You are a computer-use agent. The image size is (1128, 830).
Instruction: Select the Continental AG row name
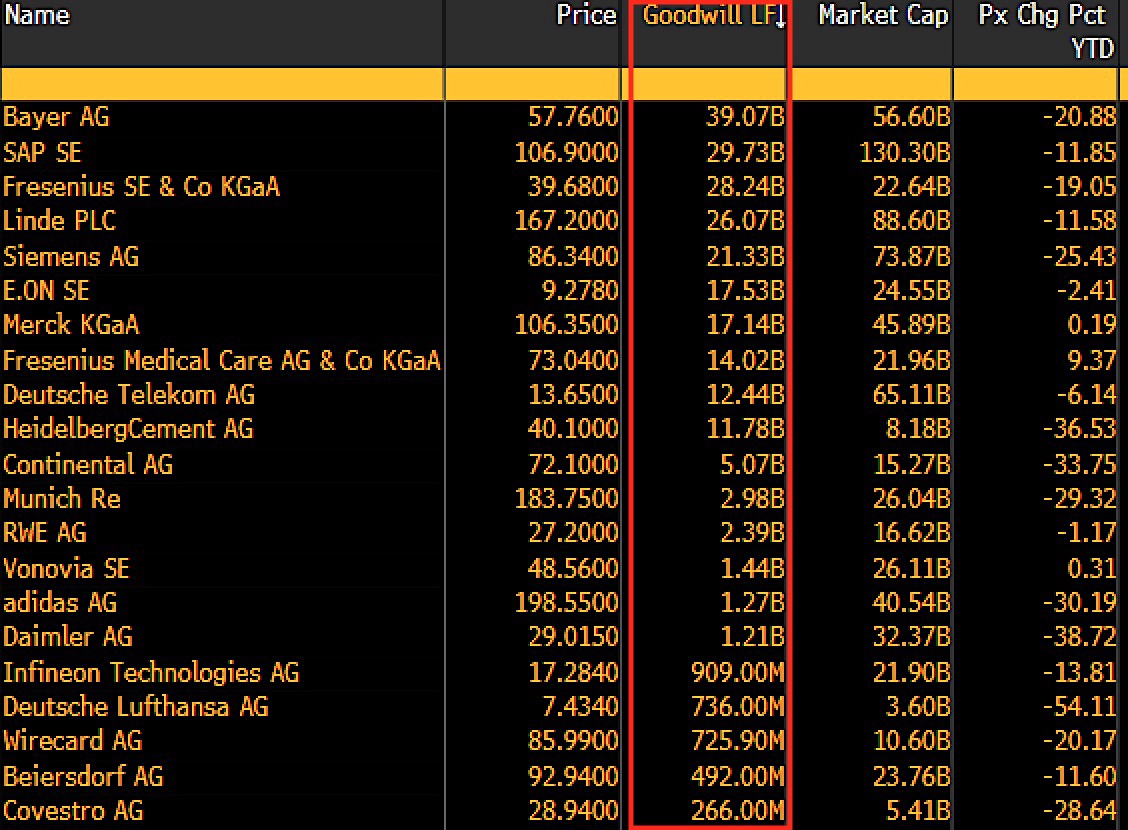[x=88, y=464]
